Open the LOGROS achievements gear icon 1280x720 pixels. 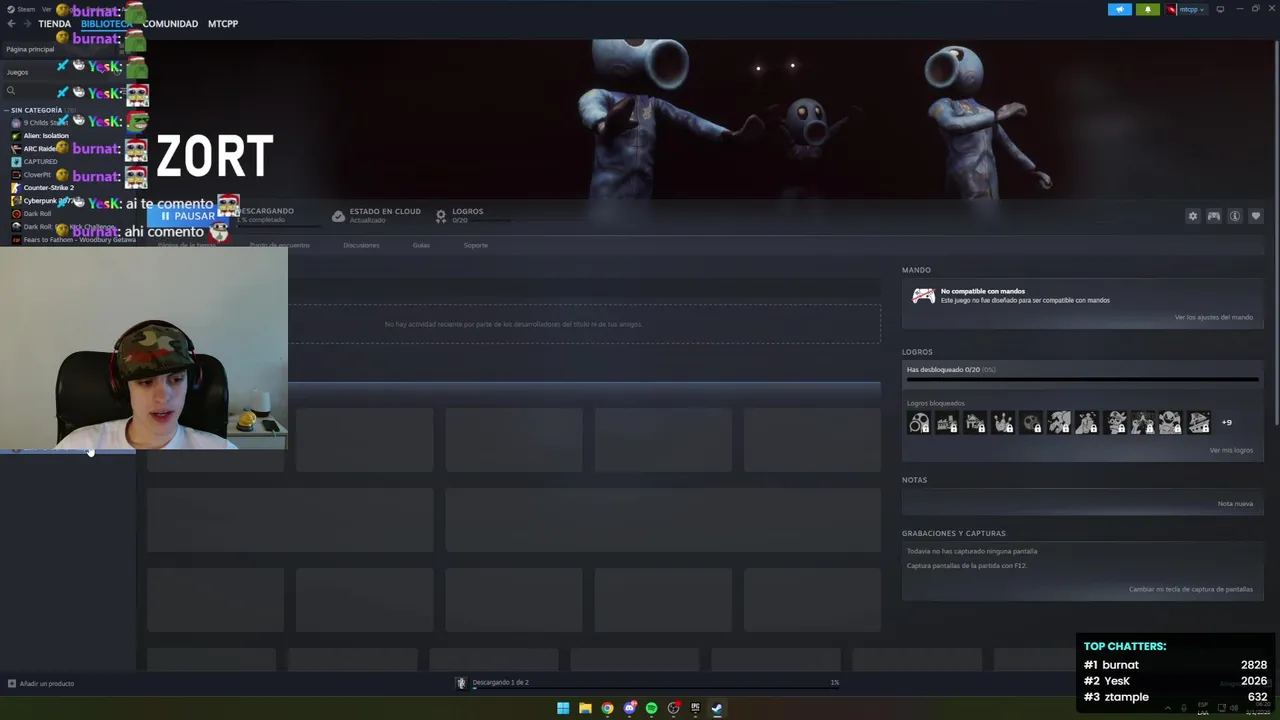(441, 216)
